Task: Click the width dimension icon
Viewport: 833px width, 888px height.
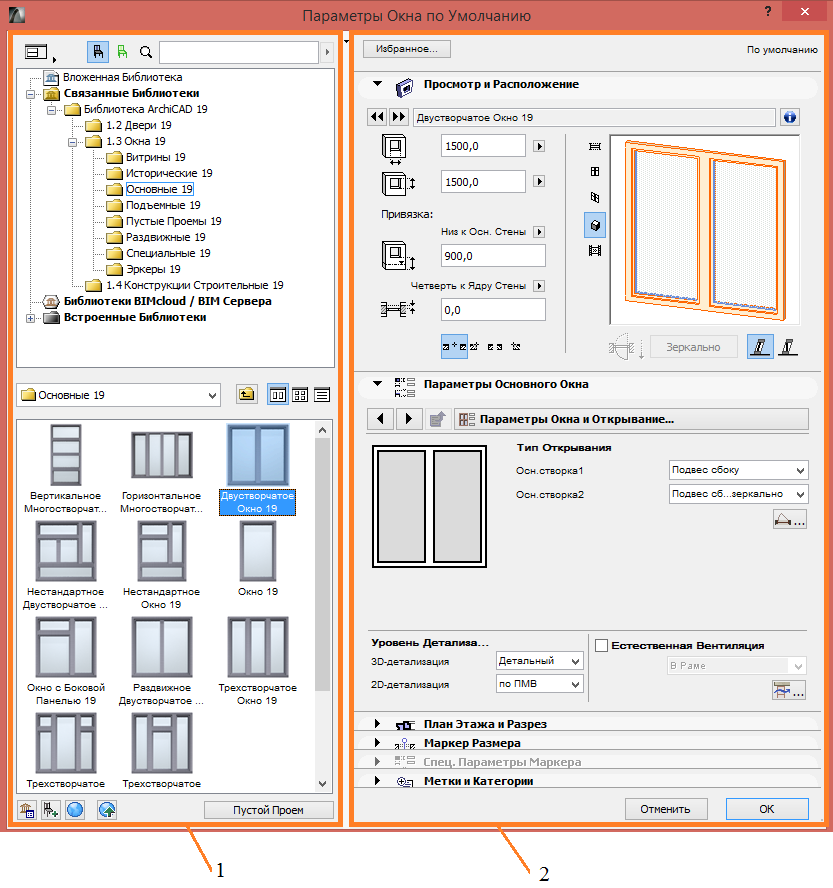Action: [x=395, y=149]
